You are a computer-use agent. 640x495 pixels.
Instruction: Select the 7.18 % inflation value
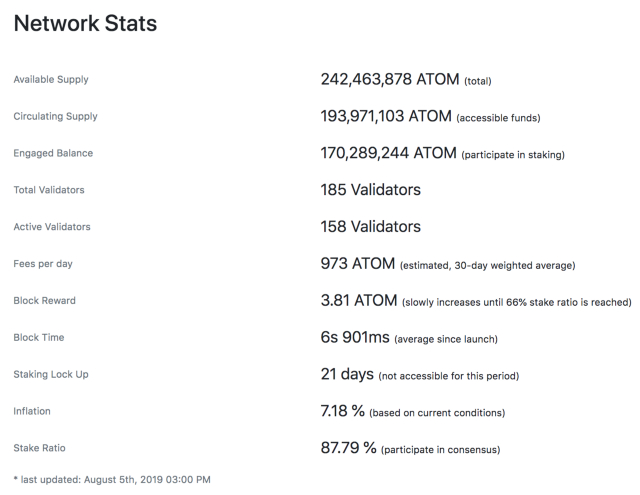point(342,411)
